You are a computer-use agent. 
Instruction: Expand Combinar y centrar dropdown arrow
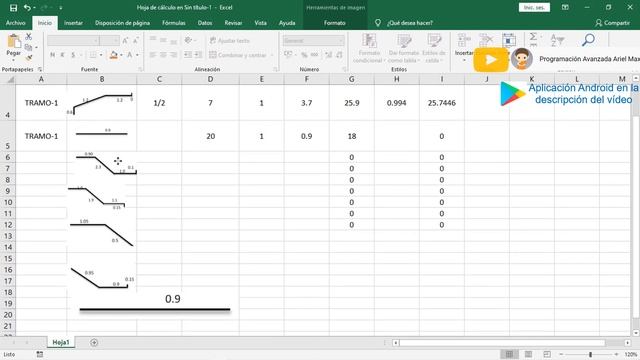pos(272,55)
